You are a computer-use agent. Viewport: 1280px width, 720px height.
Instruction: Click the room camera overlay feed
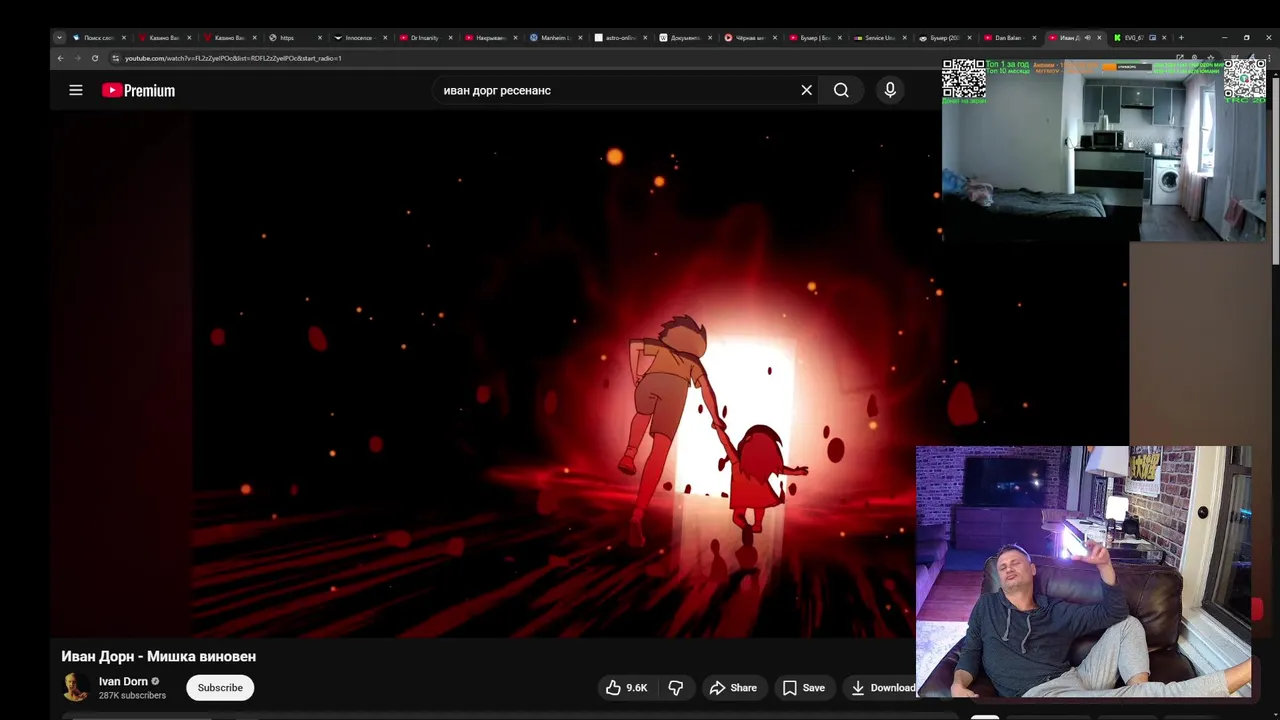pyautogui.click(x=1104, y=150)
